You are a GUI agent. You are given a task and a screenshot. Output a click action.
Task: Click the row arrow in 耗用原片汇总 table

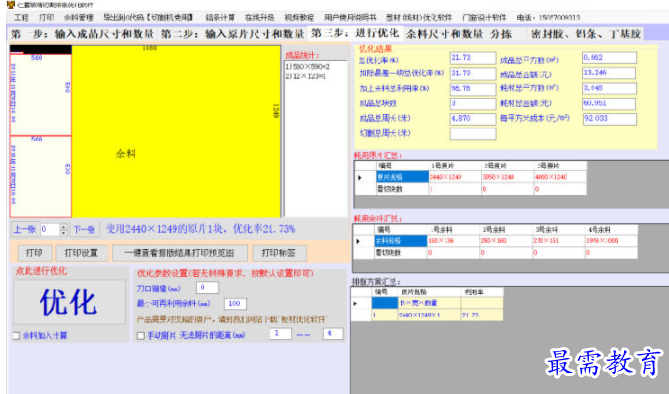click(360, 177)
